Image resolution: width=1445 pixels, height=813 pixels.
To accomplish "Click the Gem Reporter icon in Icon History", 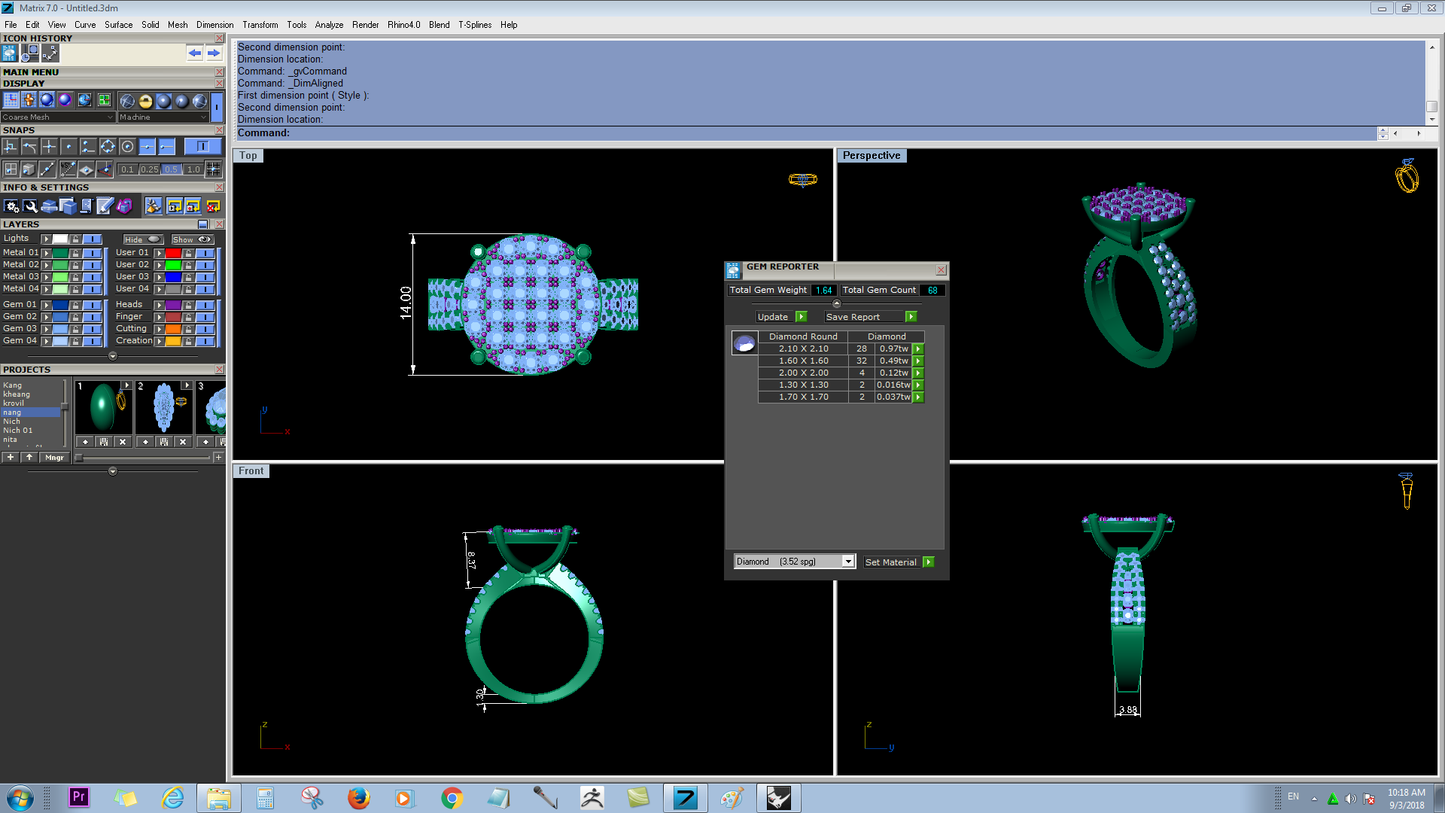I will tap(9, 53).
